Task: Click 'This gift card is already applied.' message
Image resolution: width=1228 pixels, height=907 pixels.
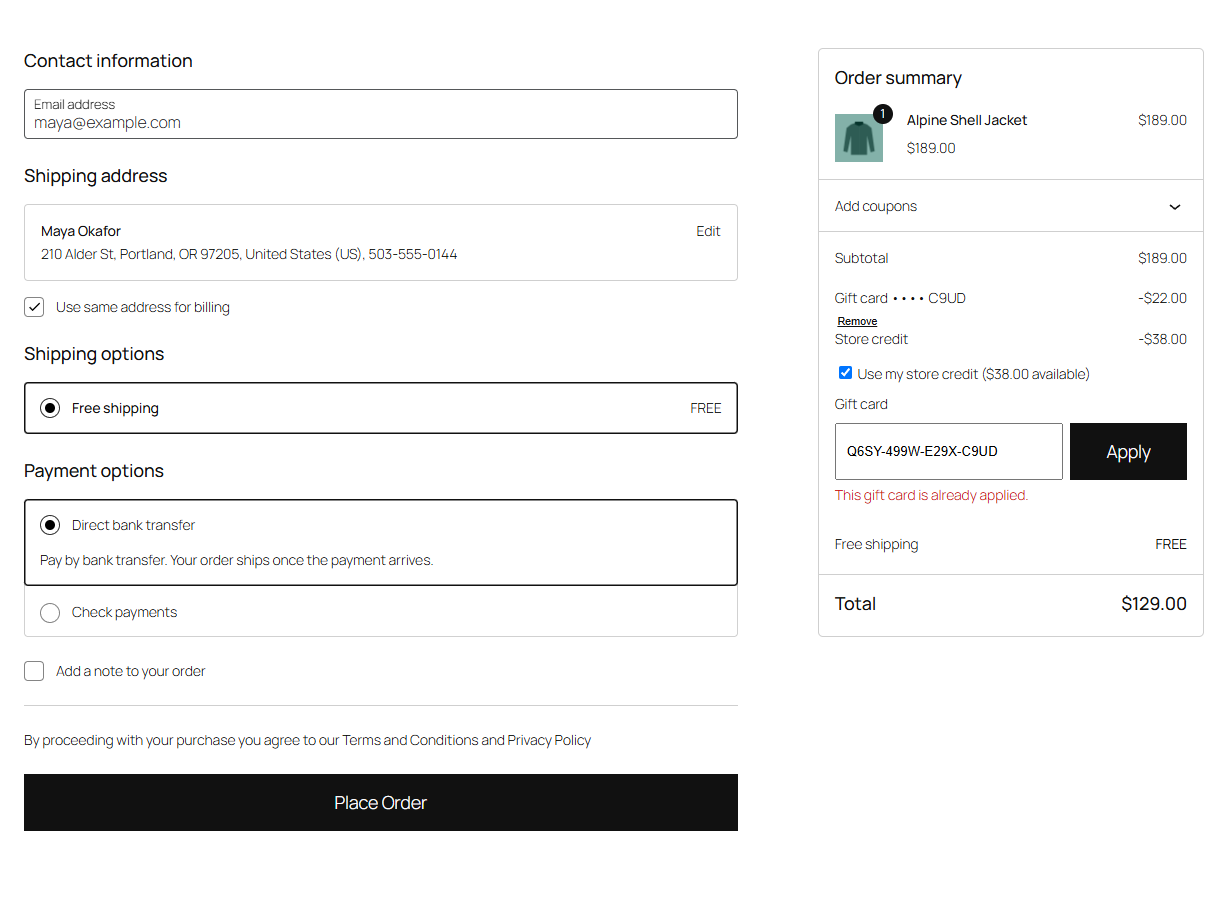Action: [931, 495]
